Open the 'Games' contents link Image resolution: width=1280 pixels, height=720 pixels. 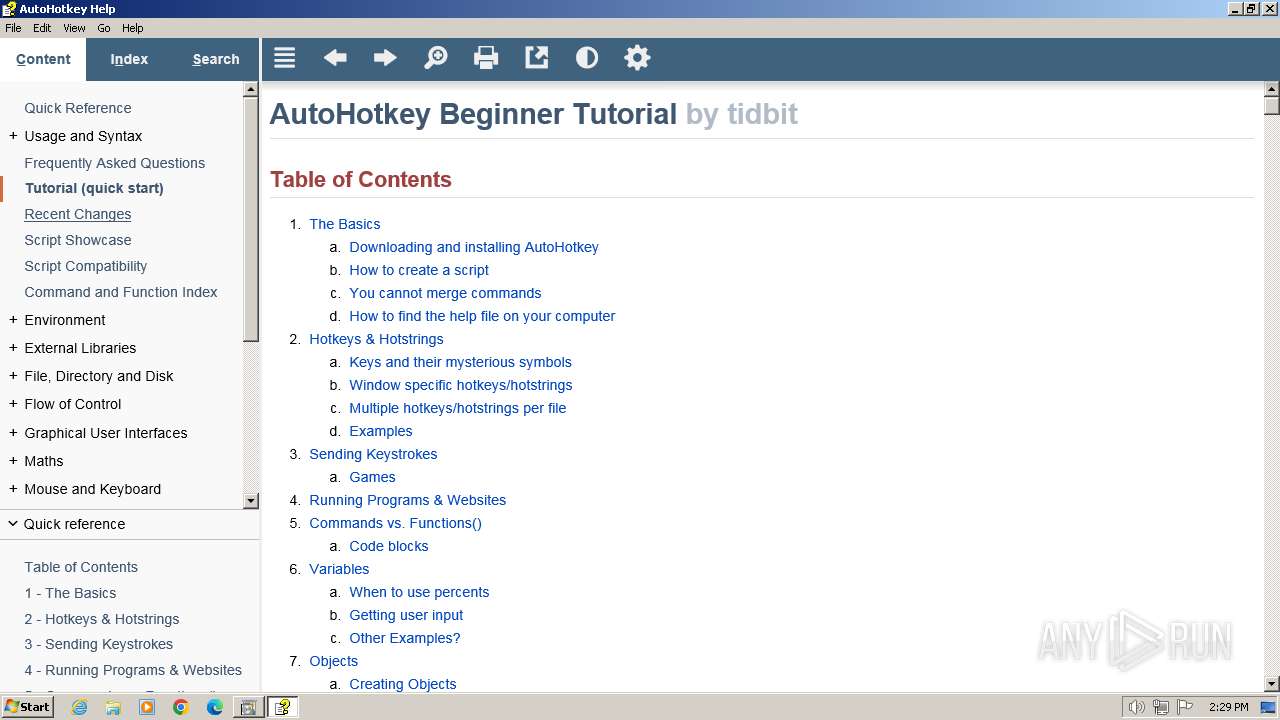(372, 477)
